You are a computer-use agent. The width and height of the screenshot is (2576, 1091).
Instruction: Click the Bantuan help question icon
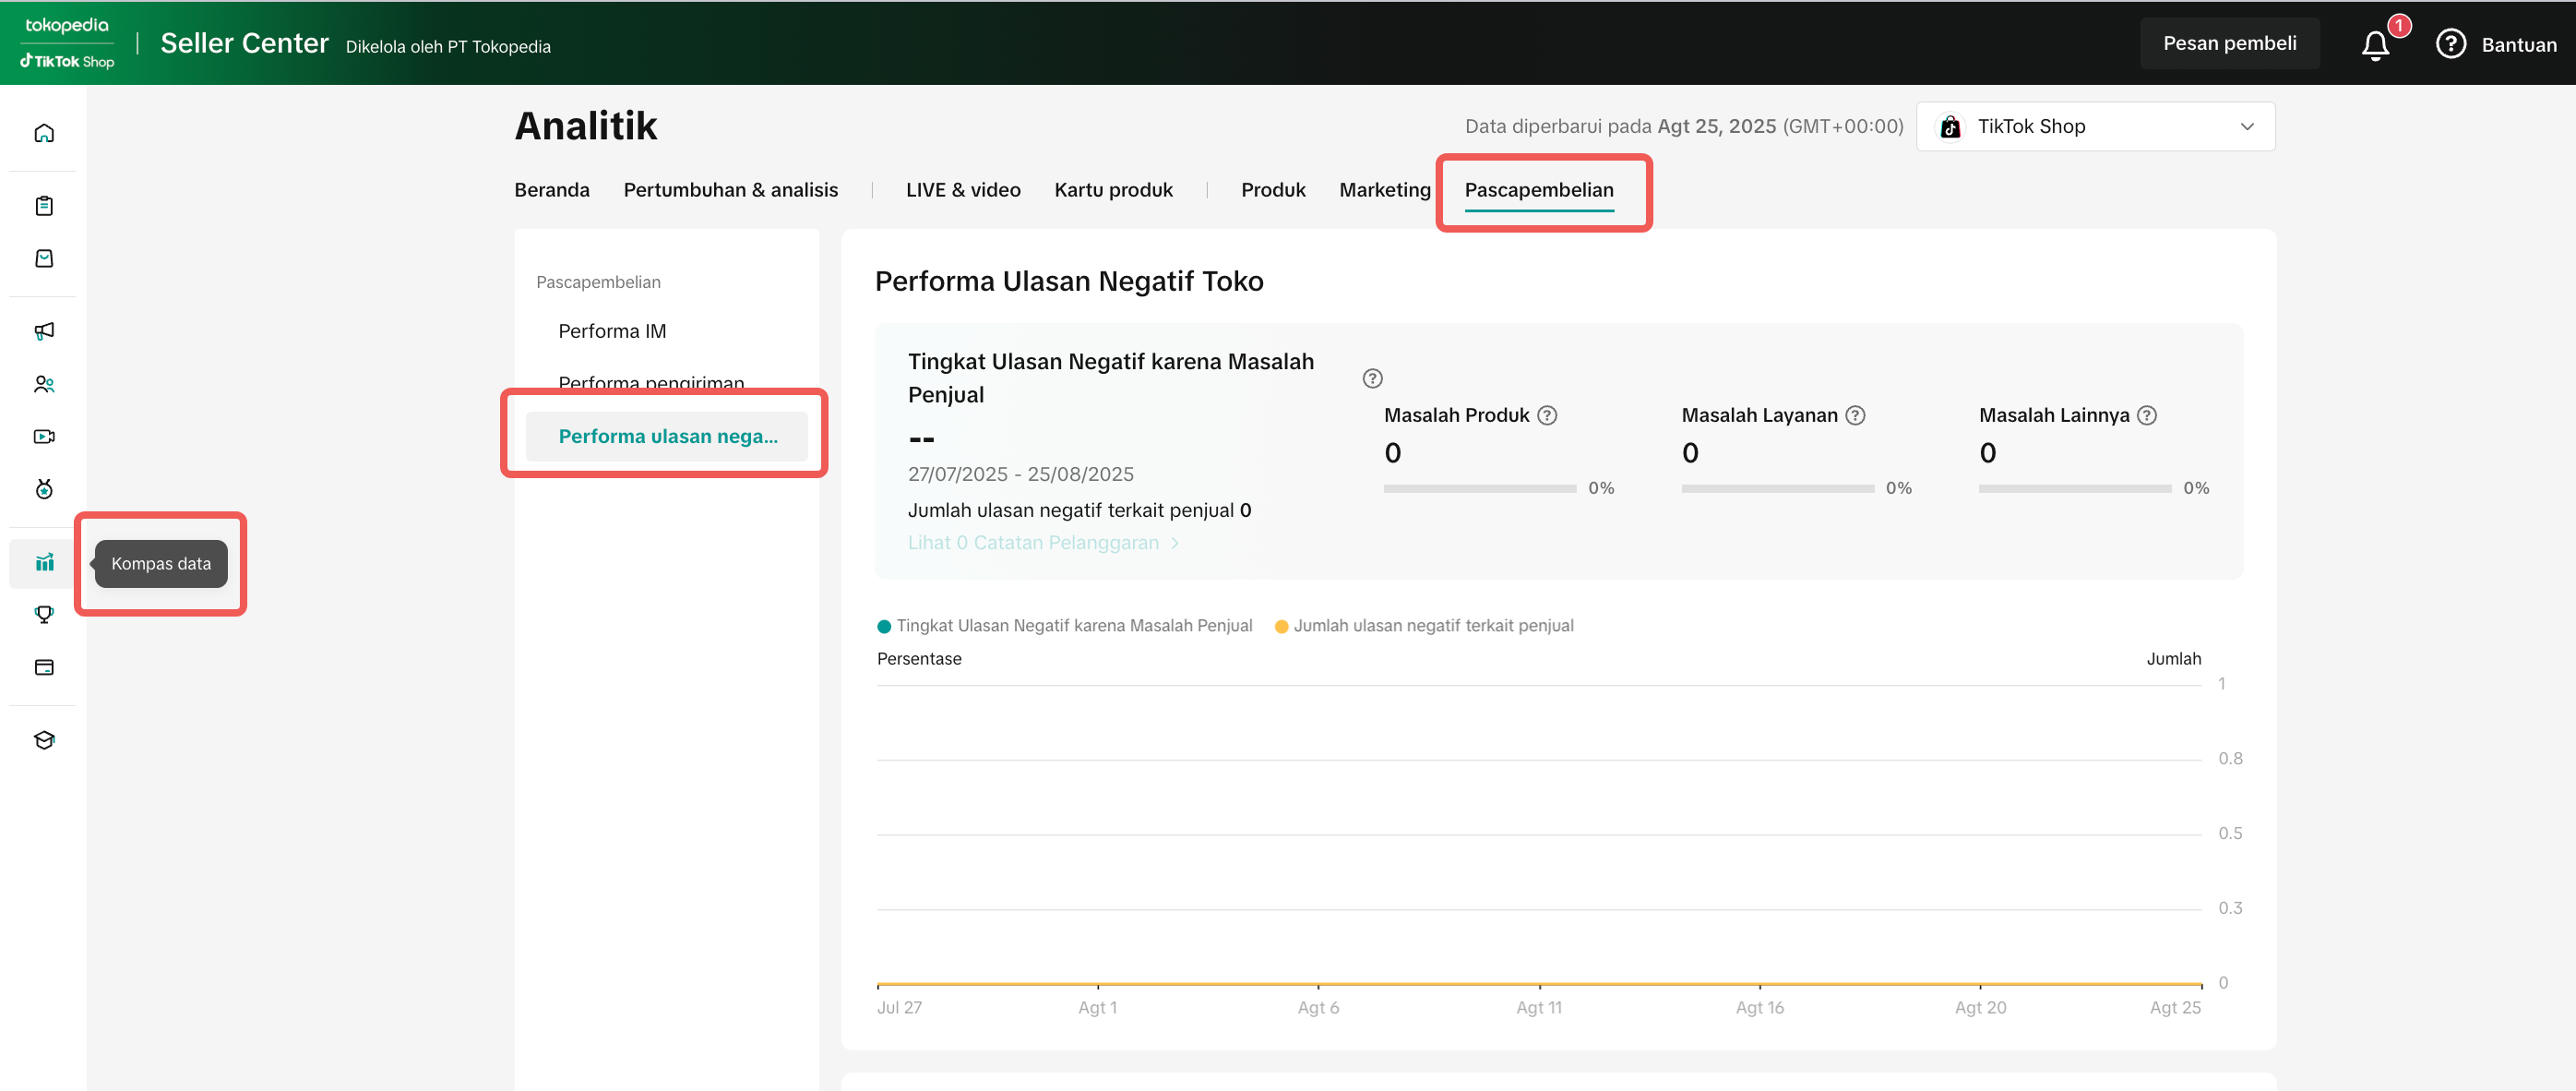tap(2450, 44)
